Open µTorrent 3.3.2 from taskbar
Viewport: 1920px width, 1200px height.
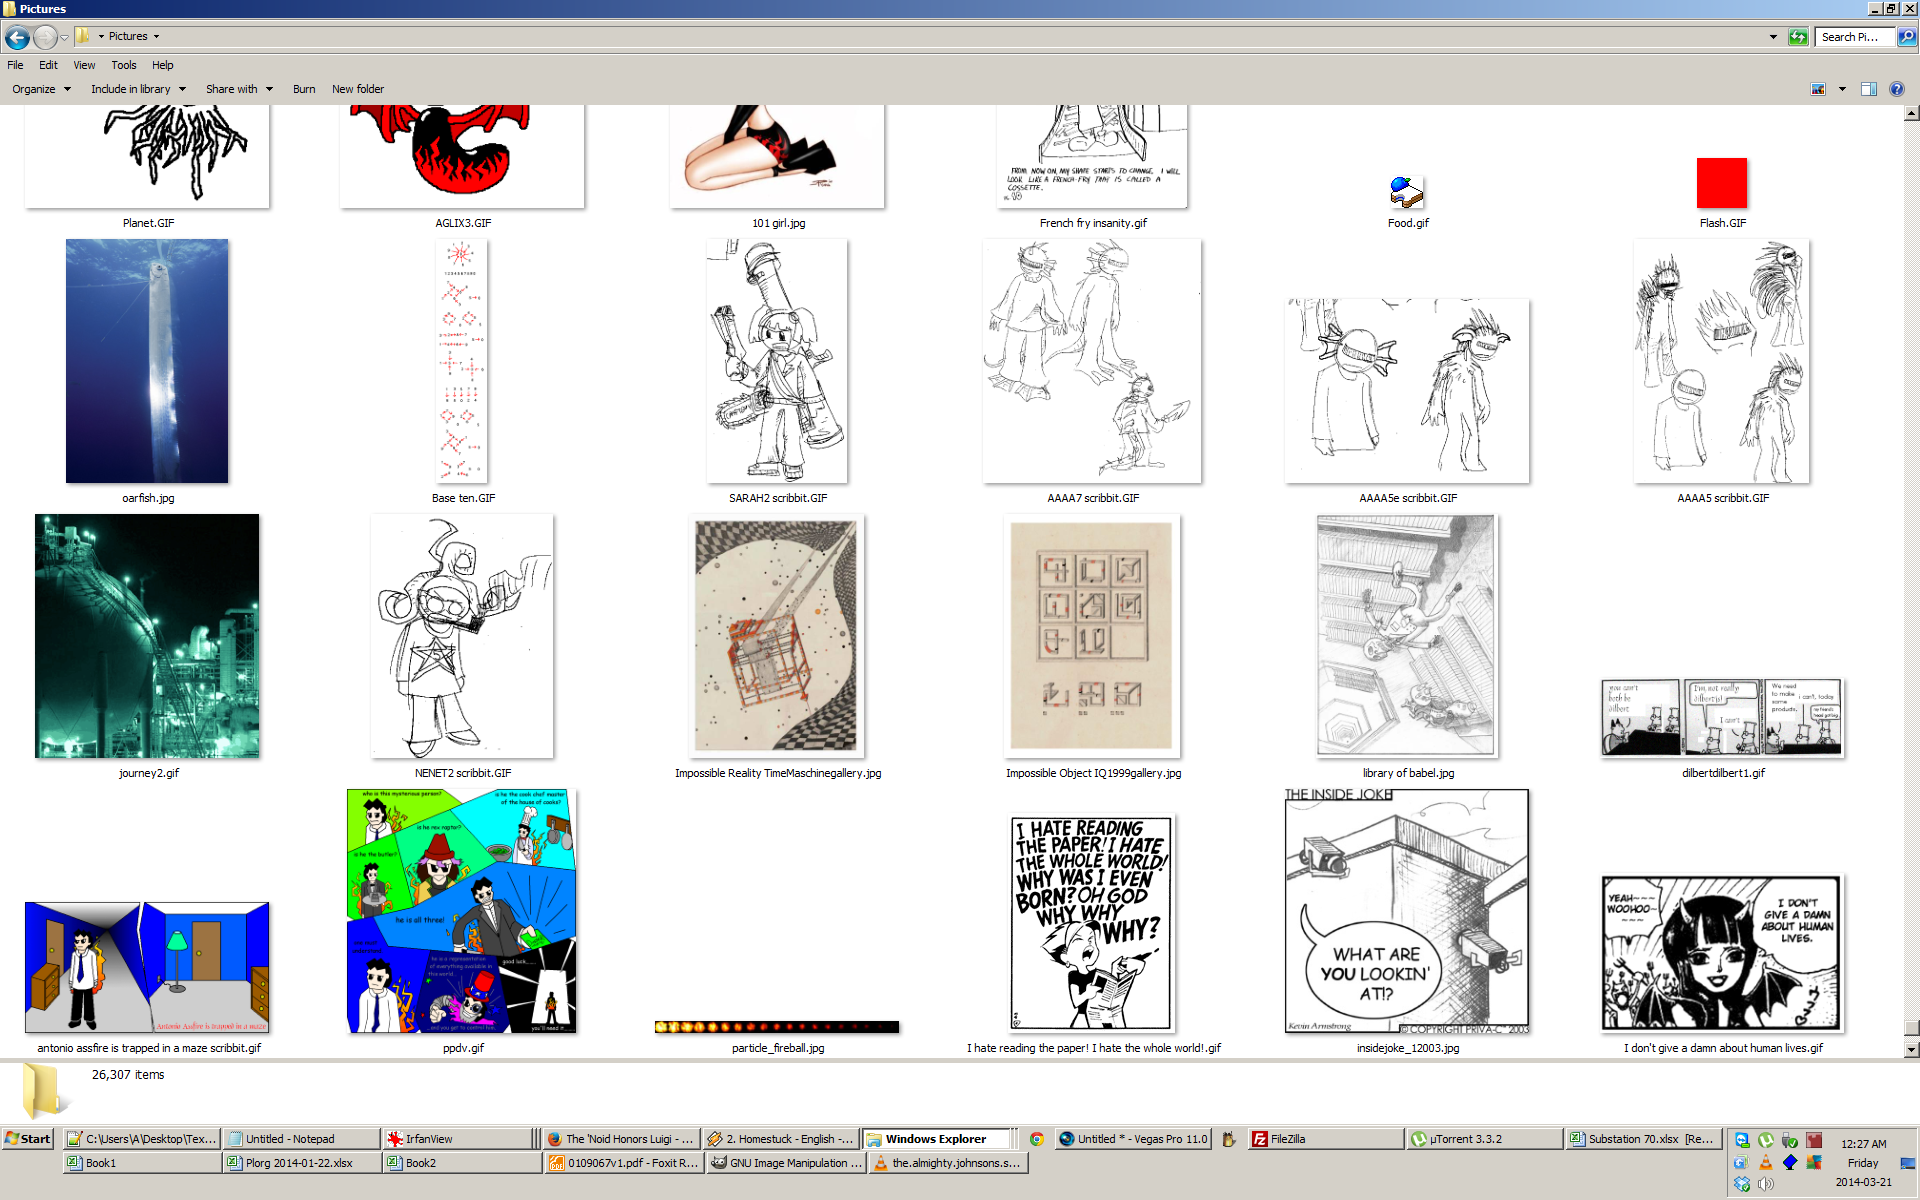[x=1484, y=1139]
